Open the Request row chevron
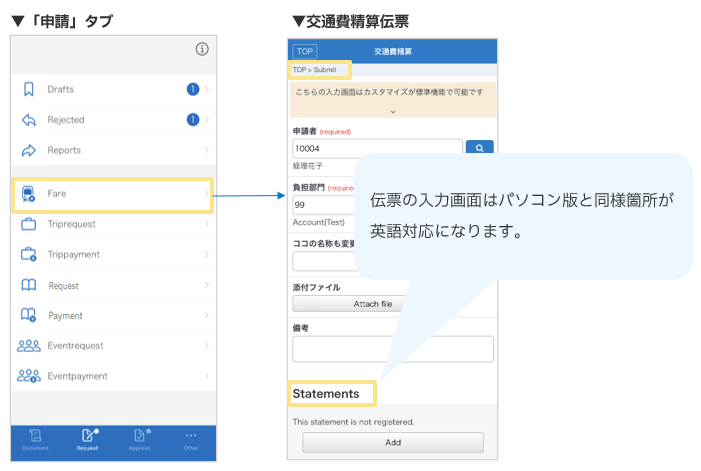701x471 pixels. (x=207, y=285)
